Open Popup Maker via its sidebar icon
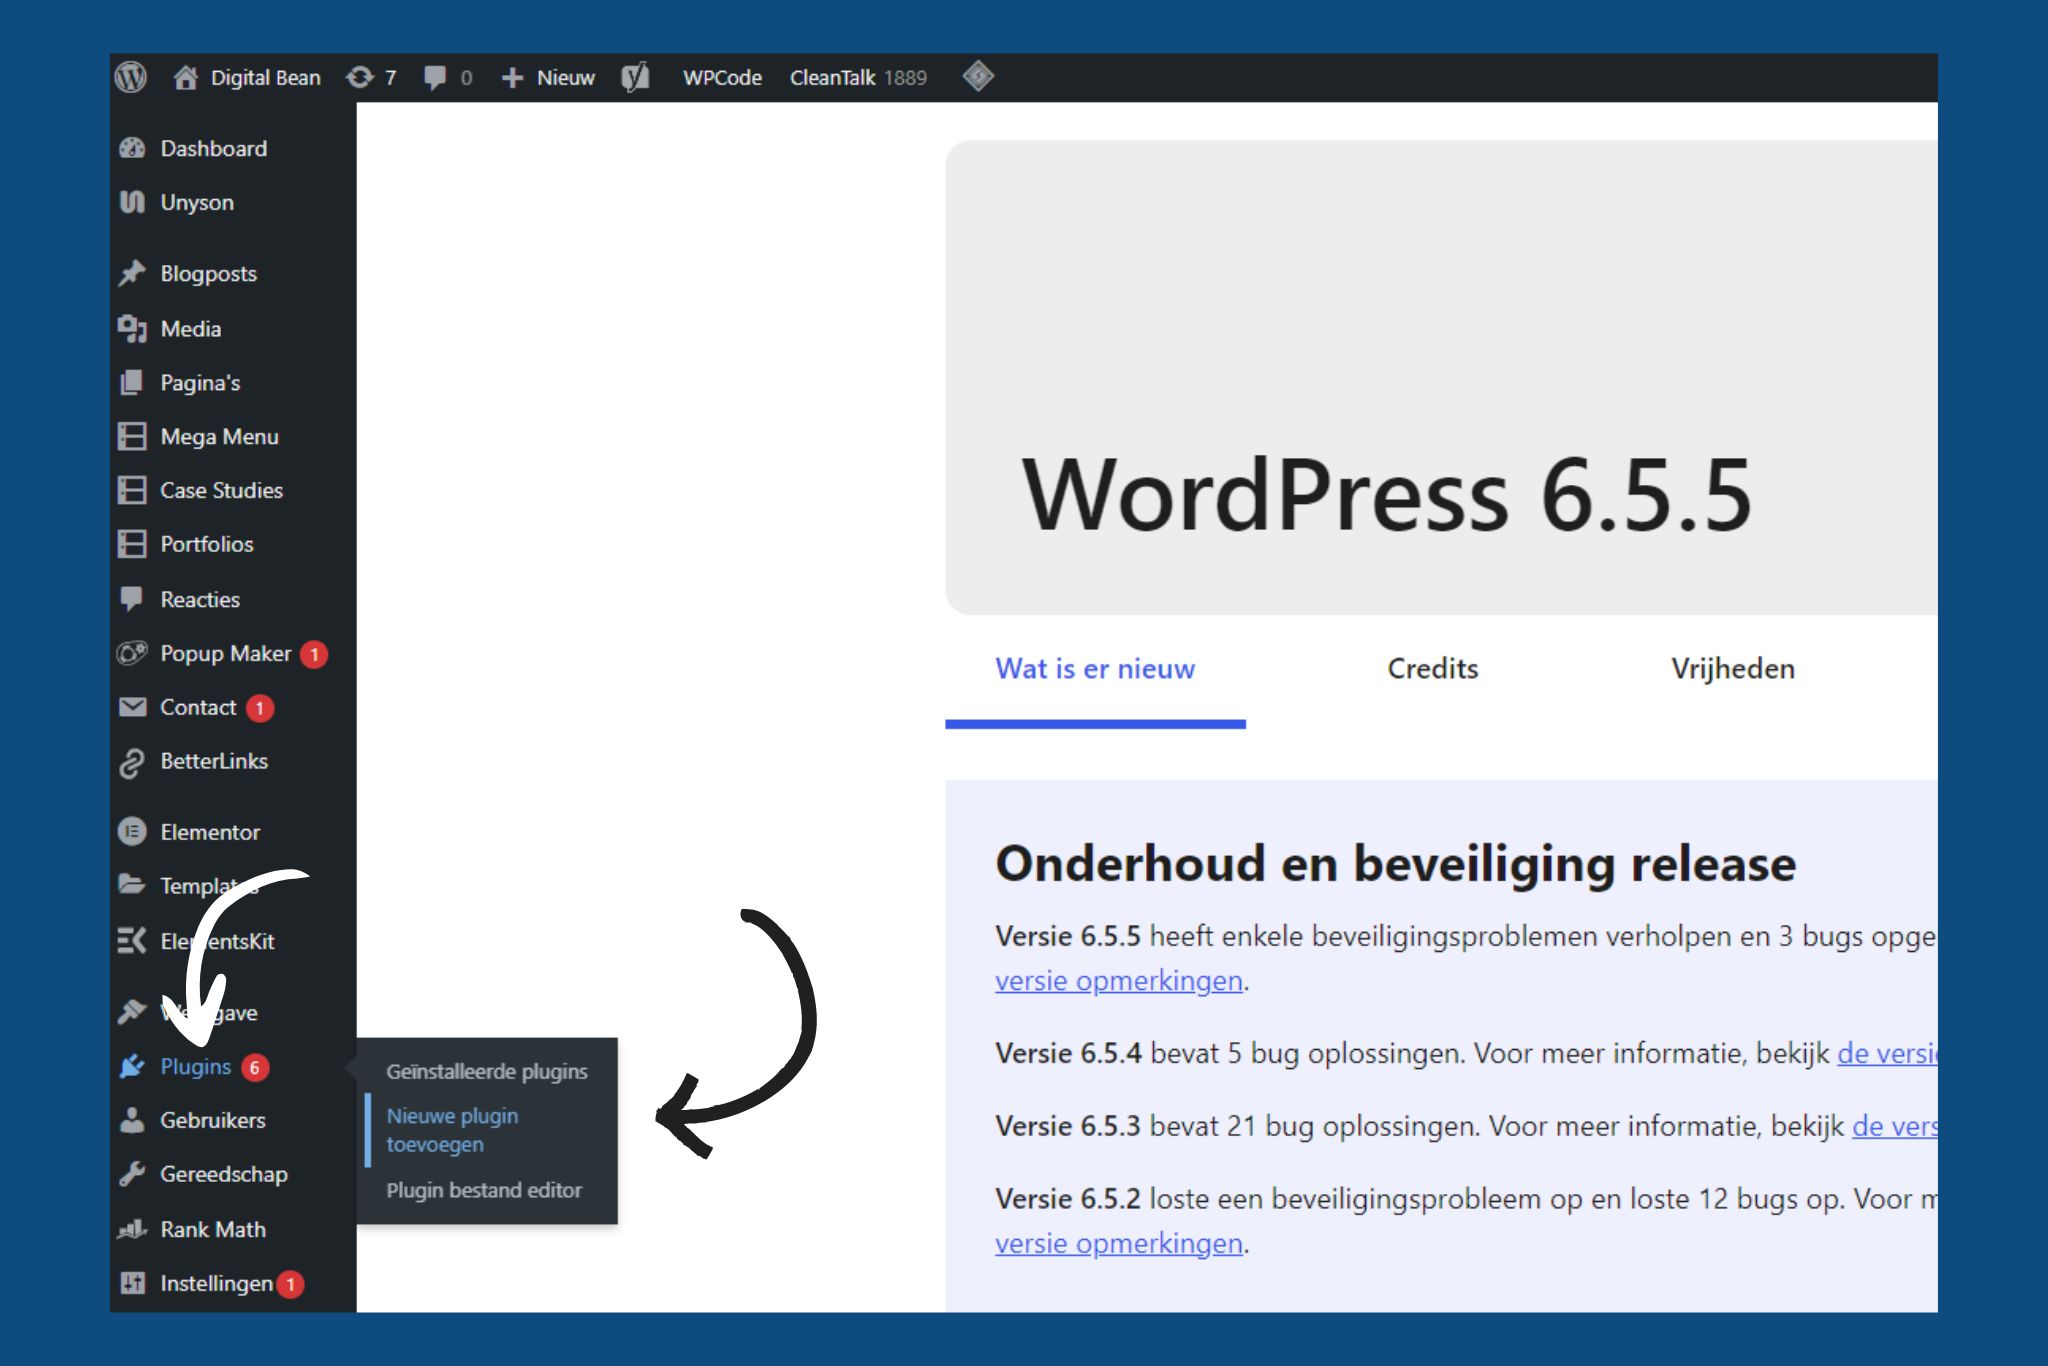The image size is (2048, 1366). coord(132,652)
